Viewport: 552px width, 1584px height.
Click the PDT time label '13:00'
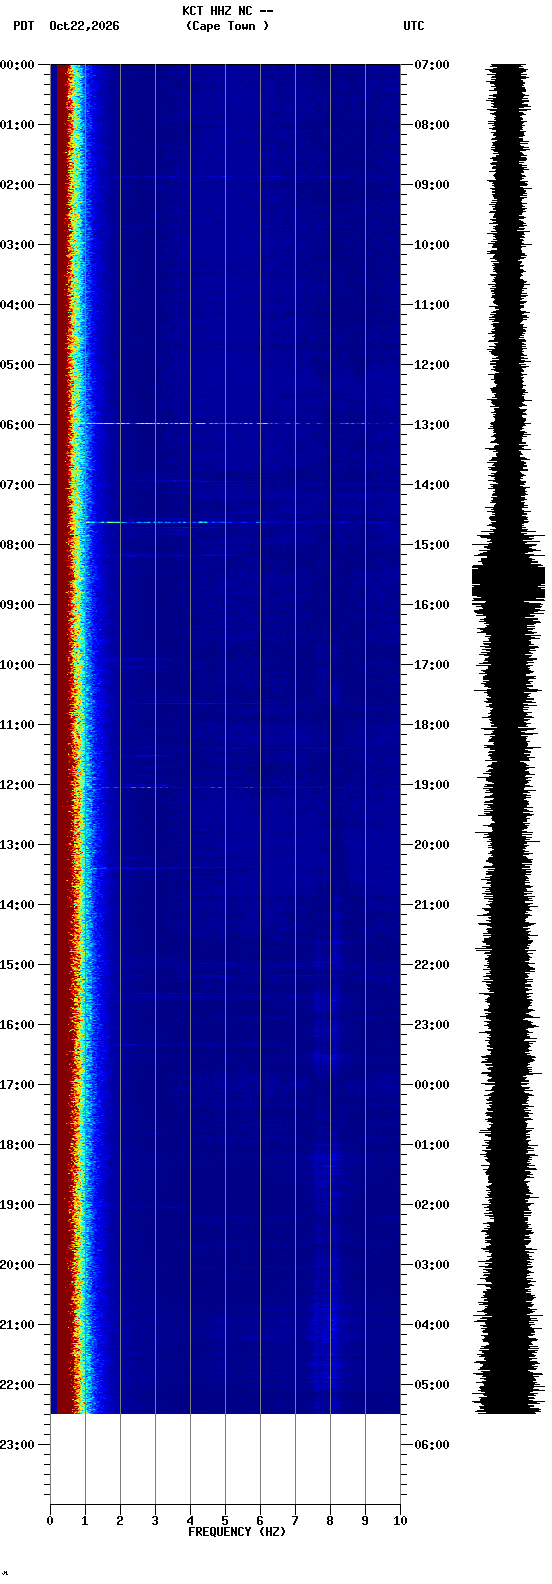coord(17,845)
